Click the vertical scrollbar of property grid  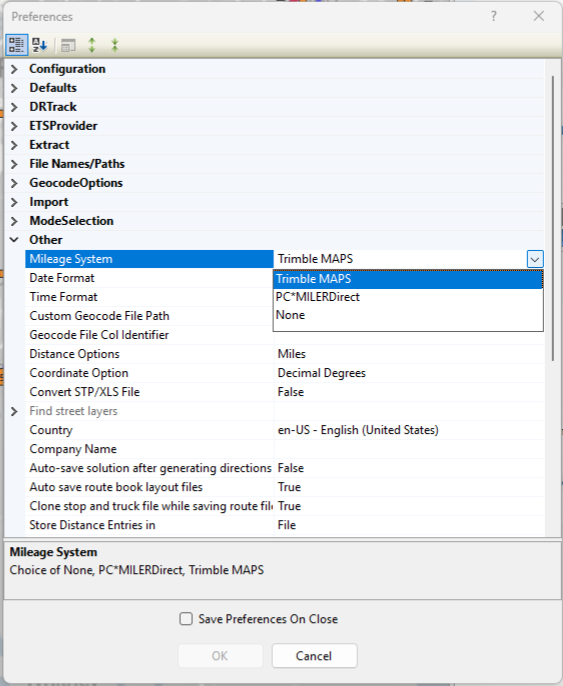(x=553, y=212)
